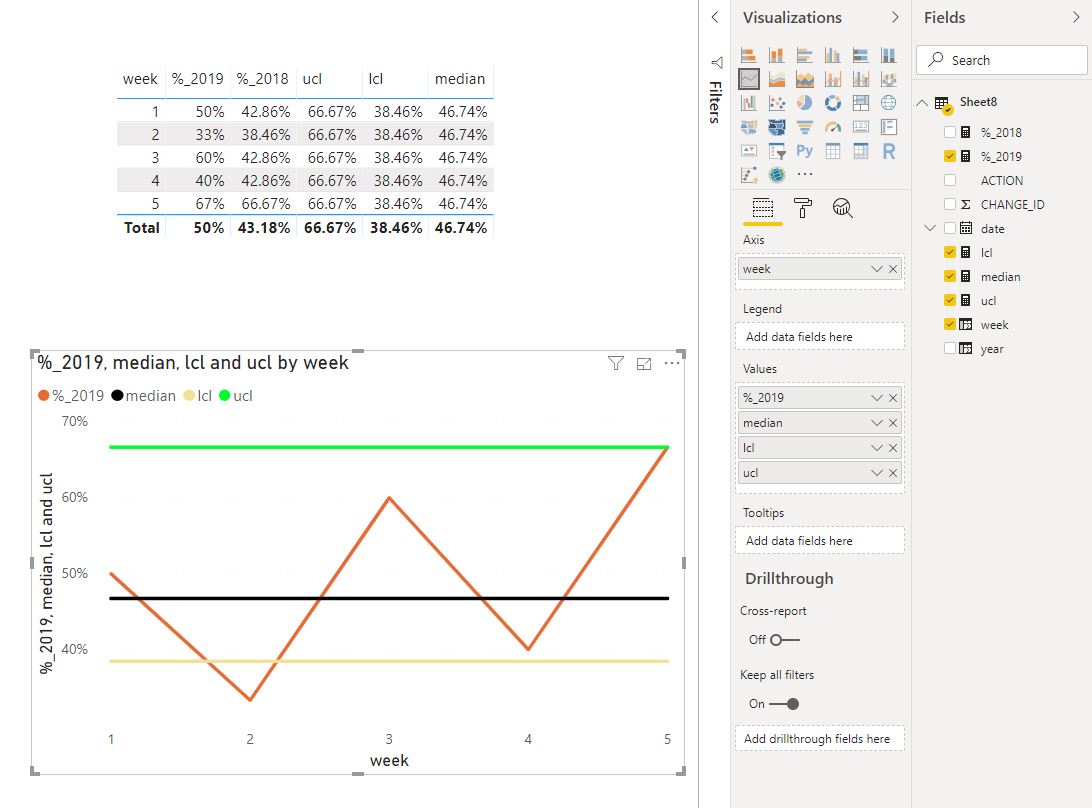The height and width of the screenshot is (808, 1092).
Task: Select the stacked bar chart visual
Action: (749, 55)
